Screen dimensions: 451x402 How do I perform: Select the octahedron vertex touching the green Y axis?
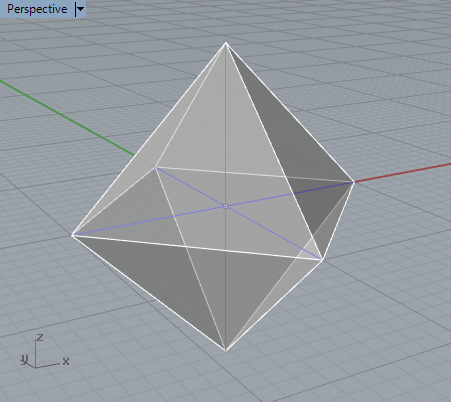(155, 167)
